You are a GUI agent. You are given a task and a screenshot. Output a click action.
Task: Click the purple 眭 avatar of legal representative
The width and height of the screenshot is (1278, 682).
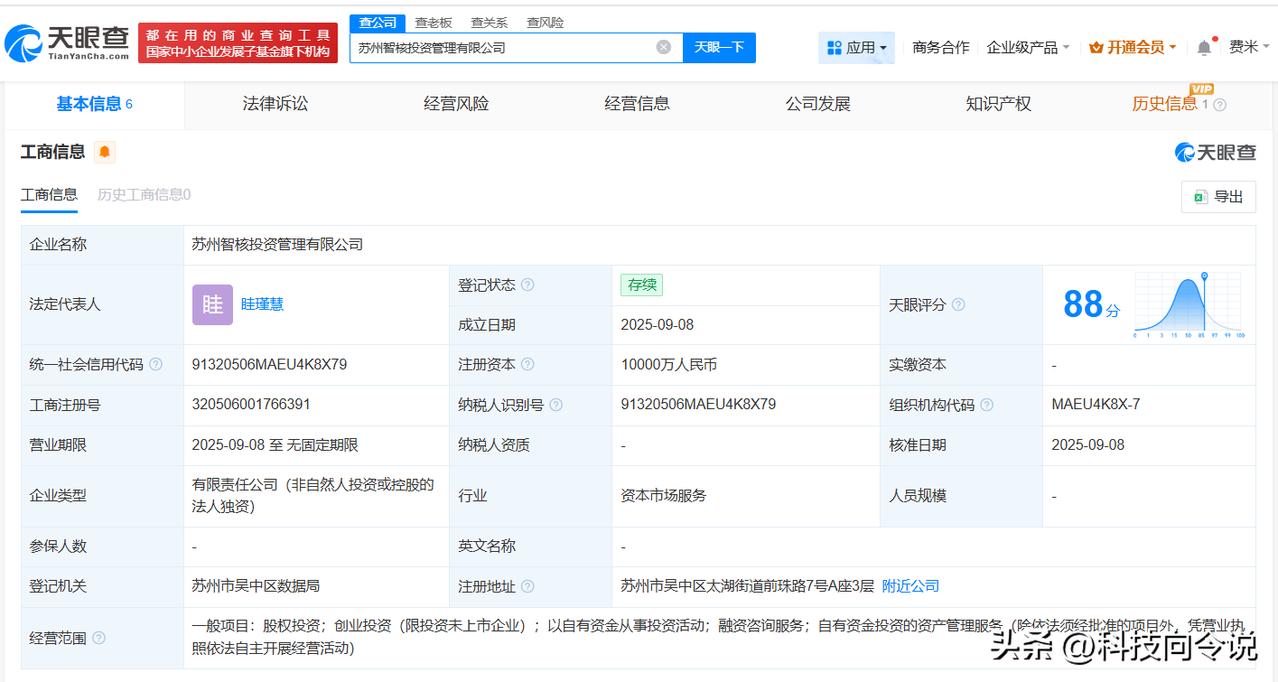coord(212,304)
